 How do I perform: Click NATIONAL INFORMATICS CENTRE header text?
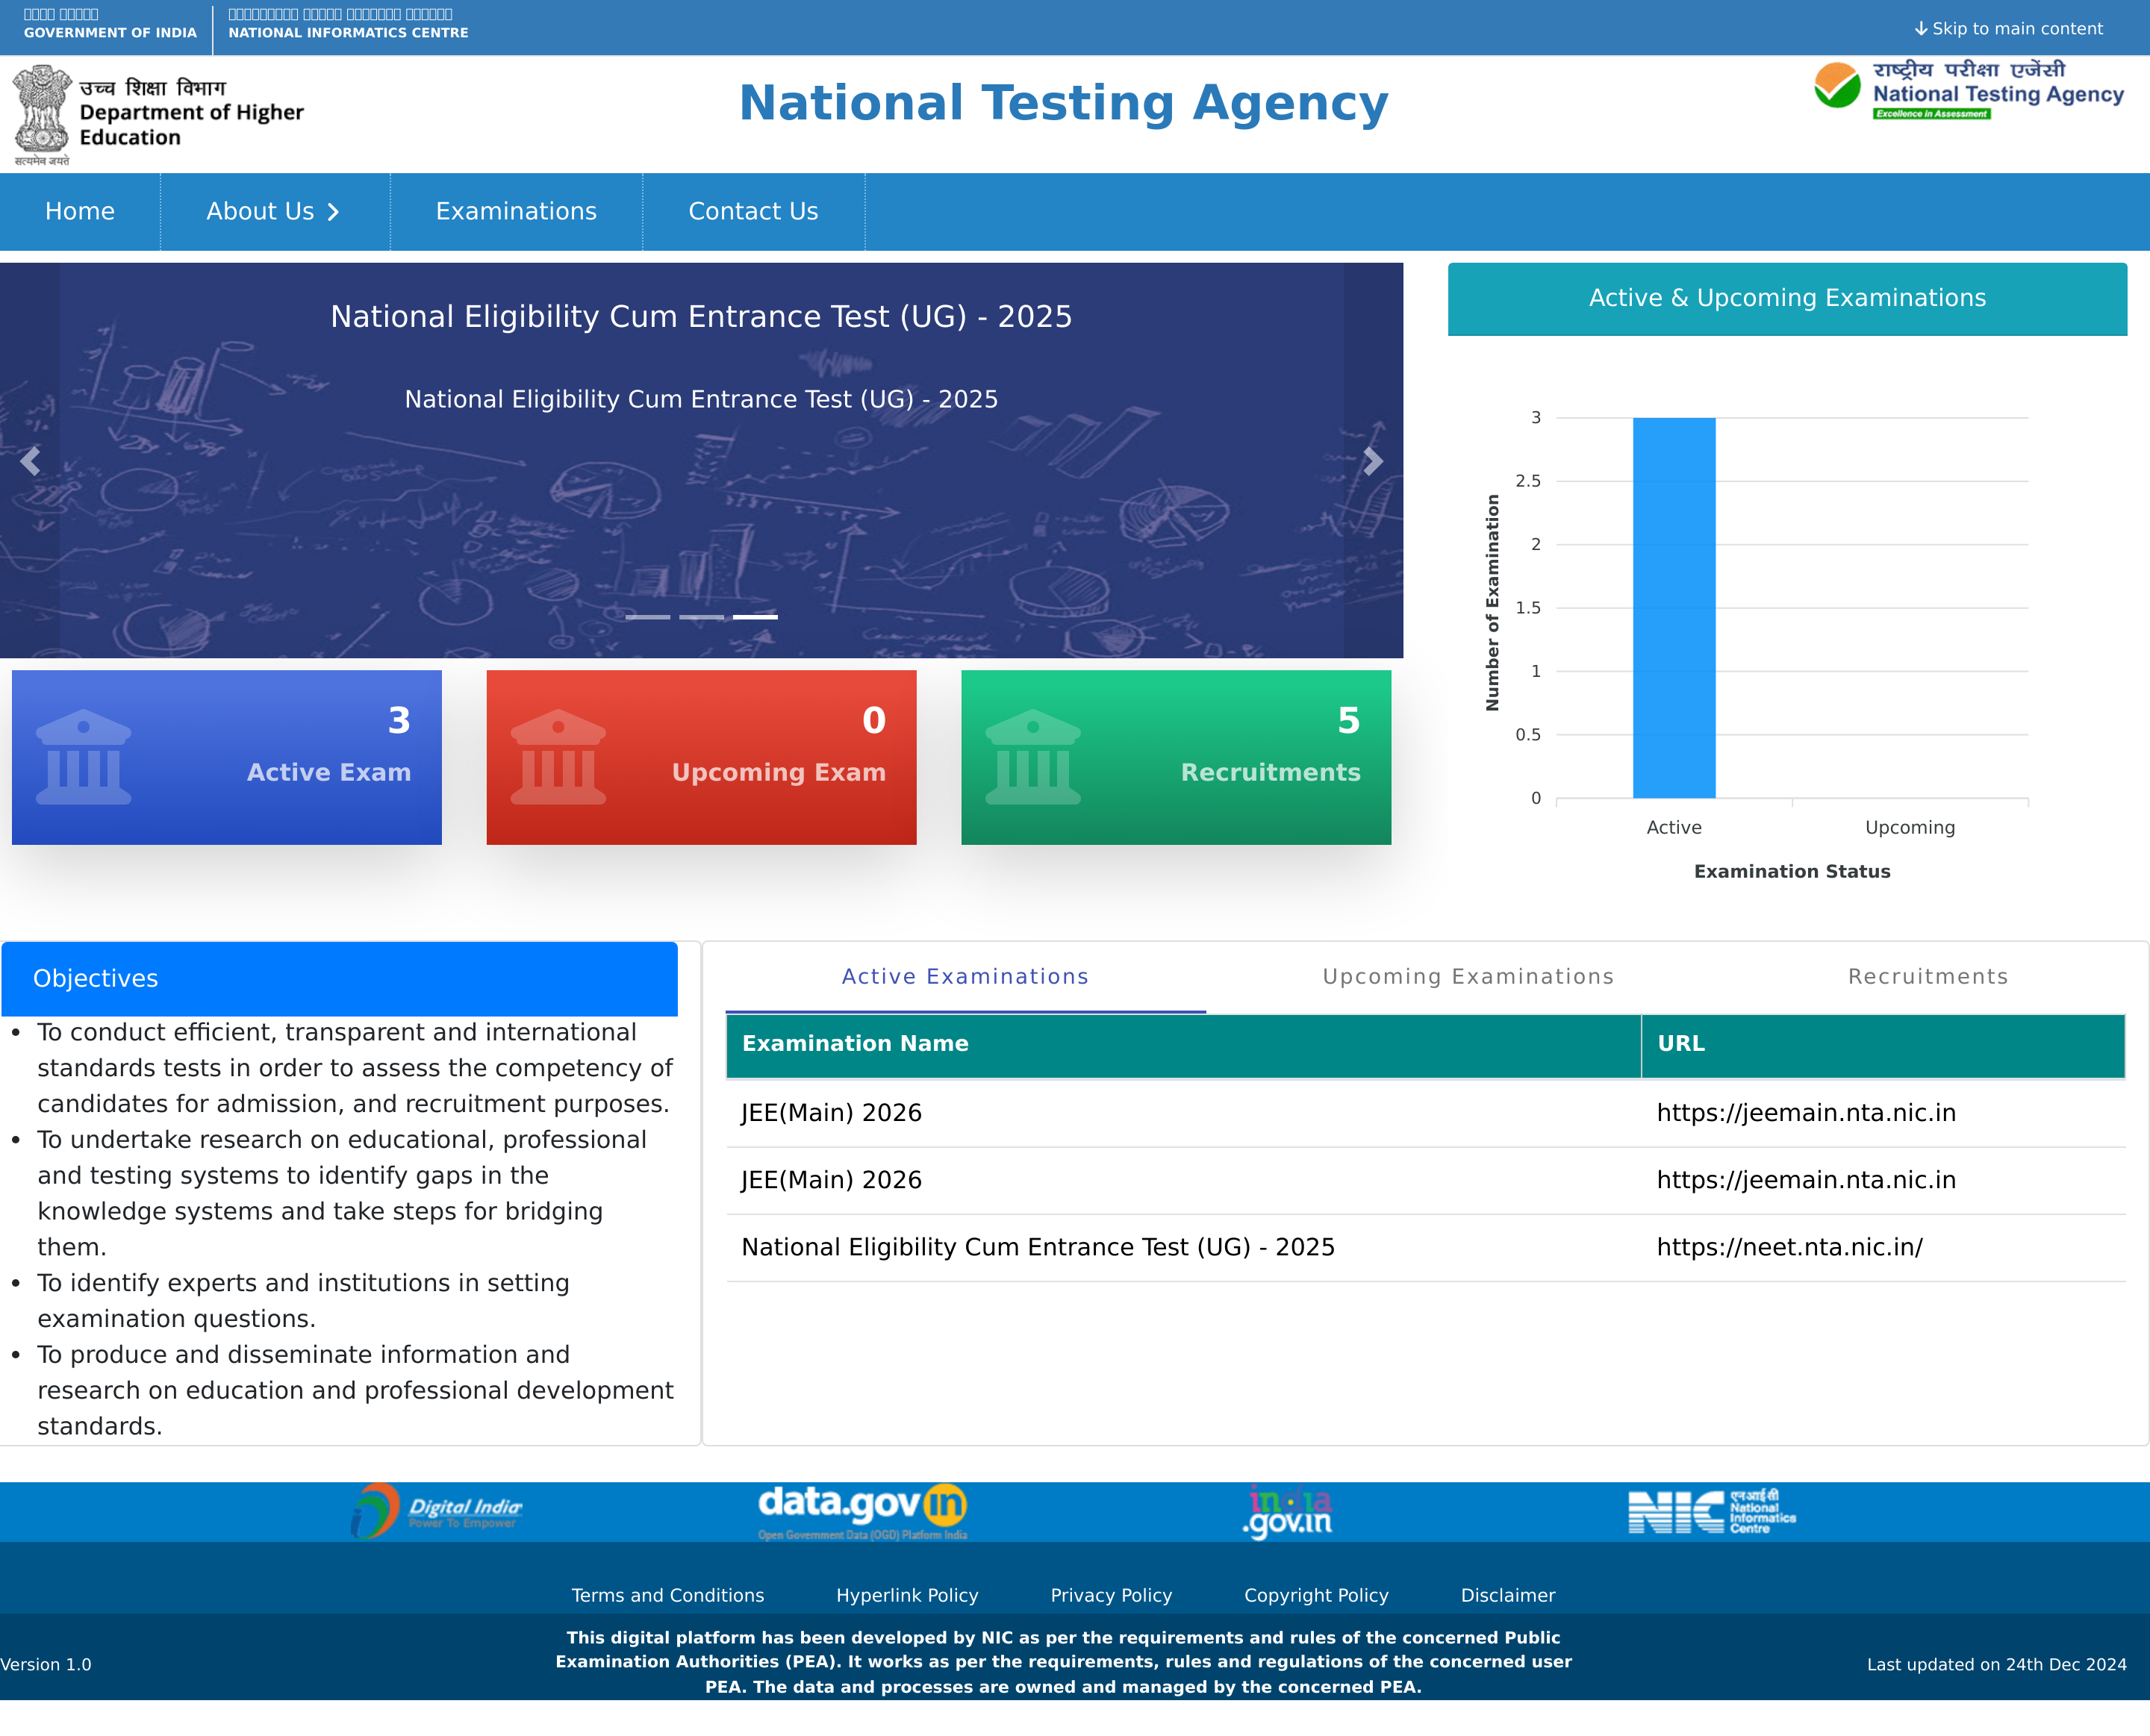(x=348, y=33)
